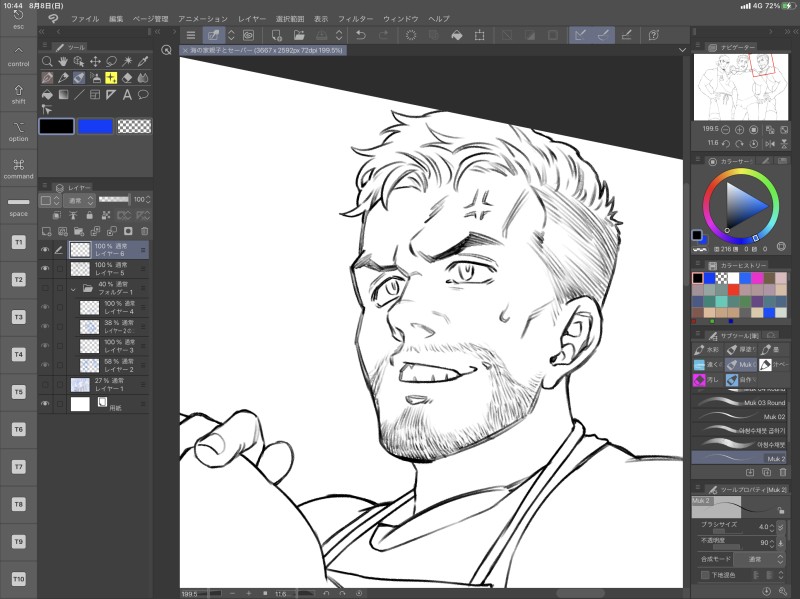
Task: Tap the T1 shortcut key
Action: pyautogui.click(x=18, y=242)
